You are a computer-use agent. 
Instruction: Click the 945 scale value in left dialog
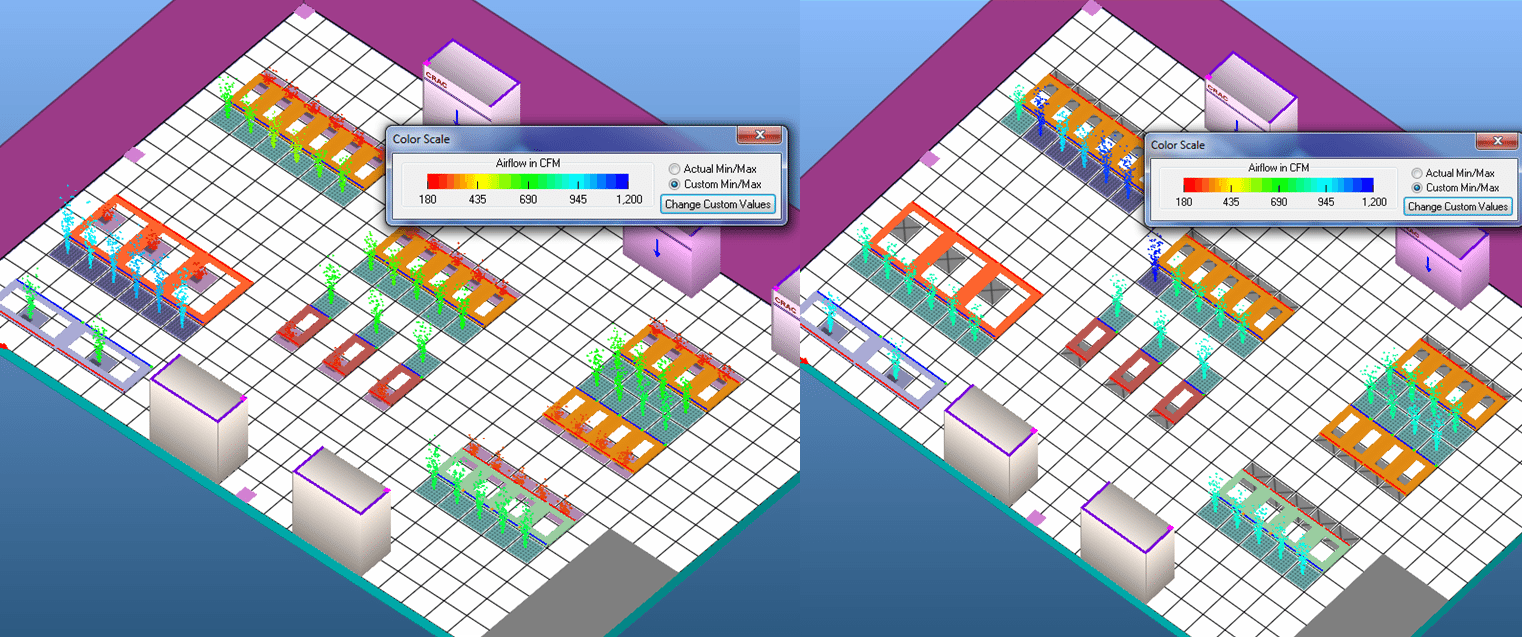point(579,200)
